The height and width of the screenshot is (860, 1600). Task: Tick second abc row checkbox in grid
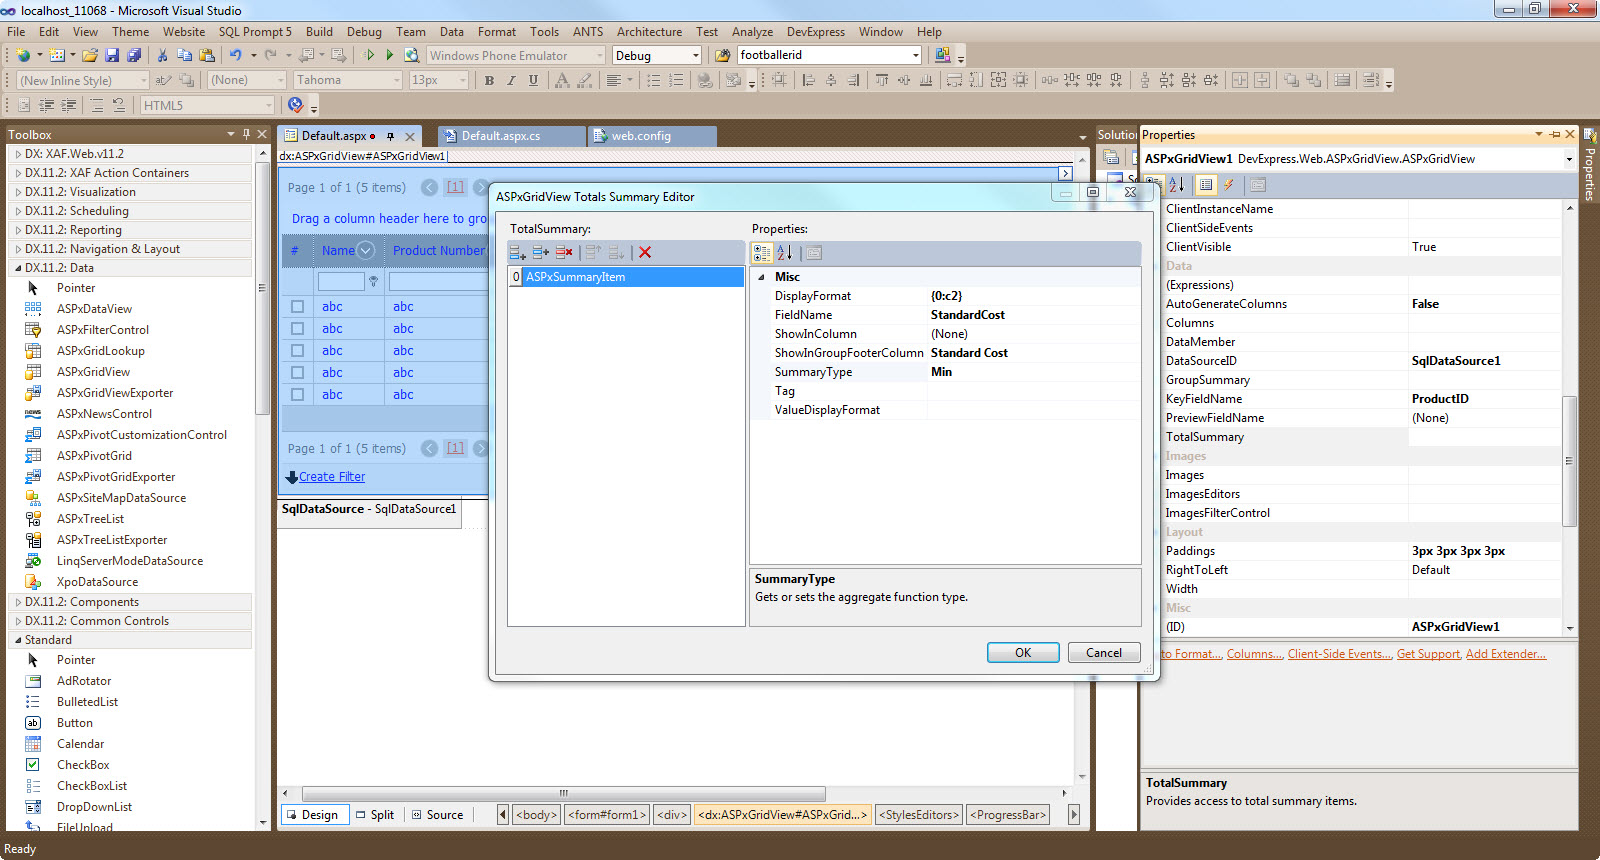pyautogui.click(x=297, y=329)
